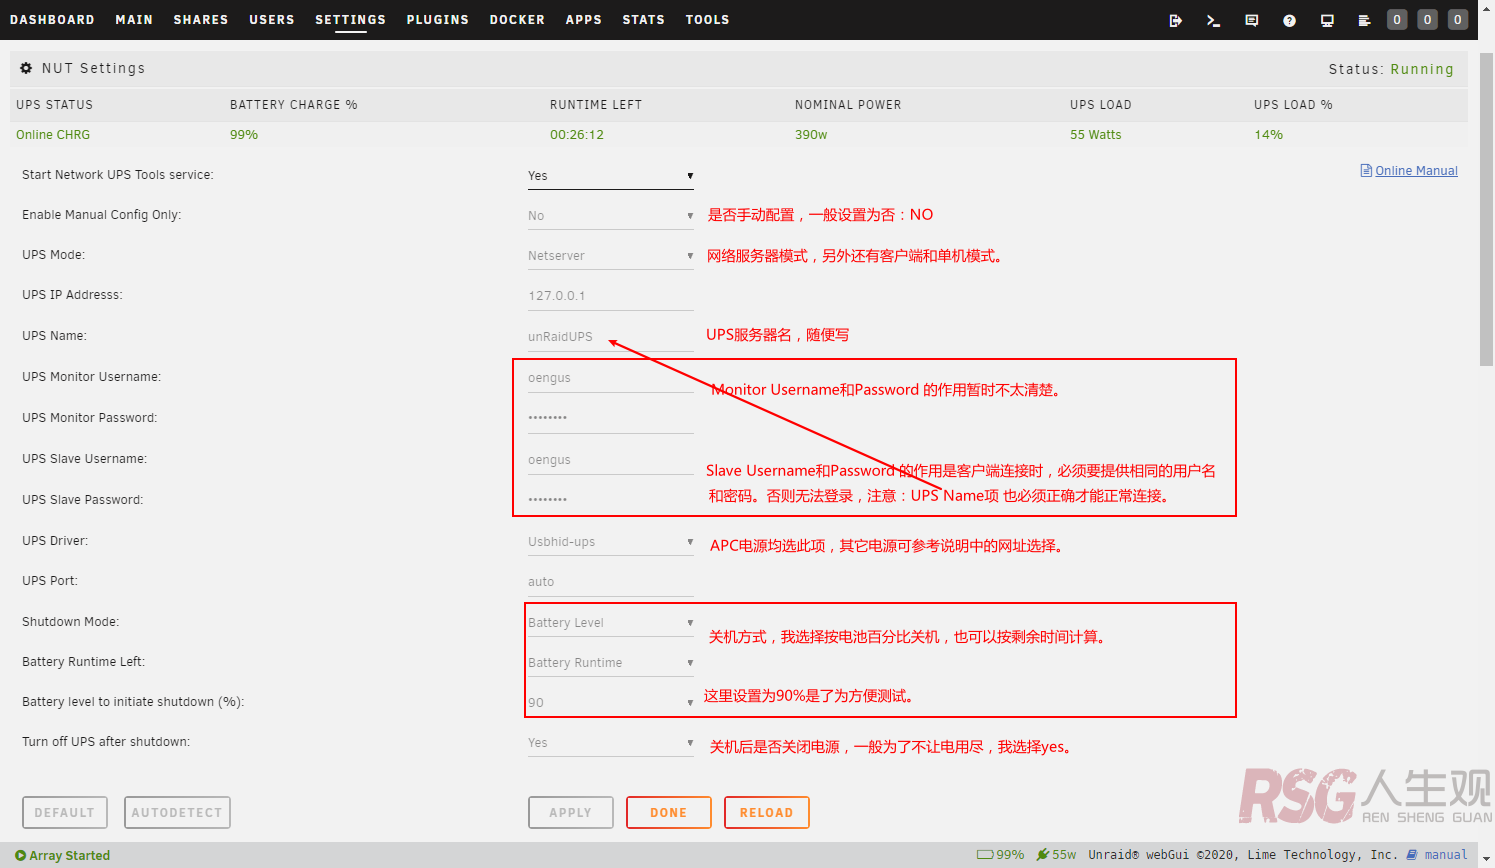Click the Running status text
This screenshot has width=1495, height=868.
[x=1422, y=69]
